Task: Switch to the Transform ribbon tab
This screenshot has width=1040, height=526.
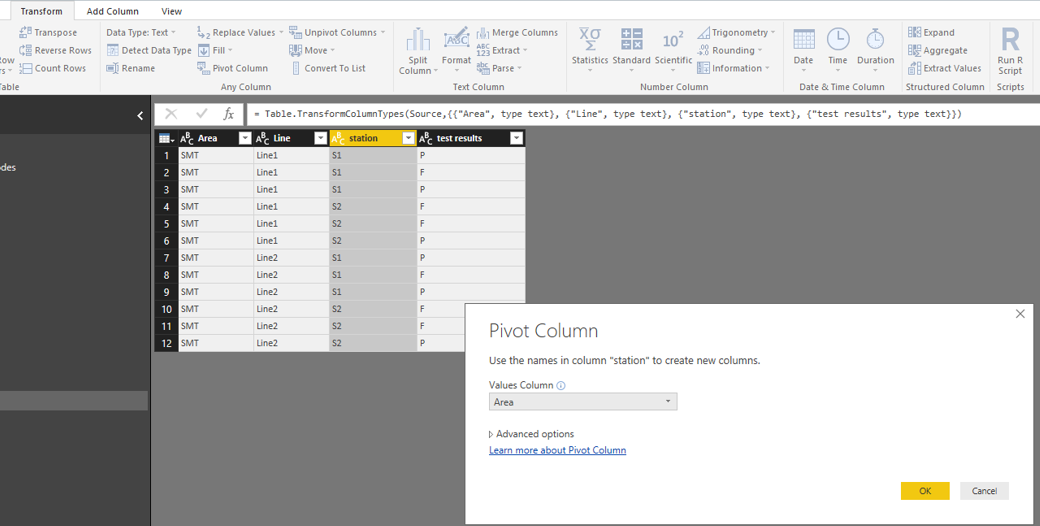Action: [x=41, y=11]
